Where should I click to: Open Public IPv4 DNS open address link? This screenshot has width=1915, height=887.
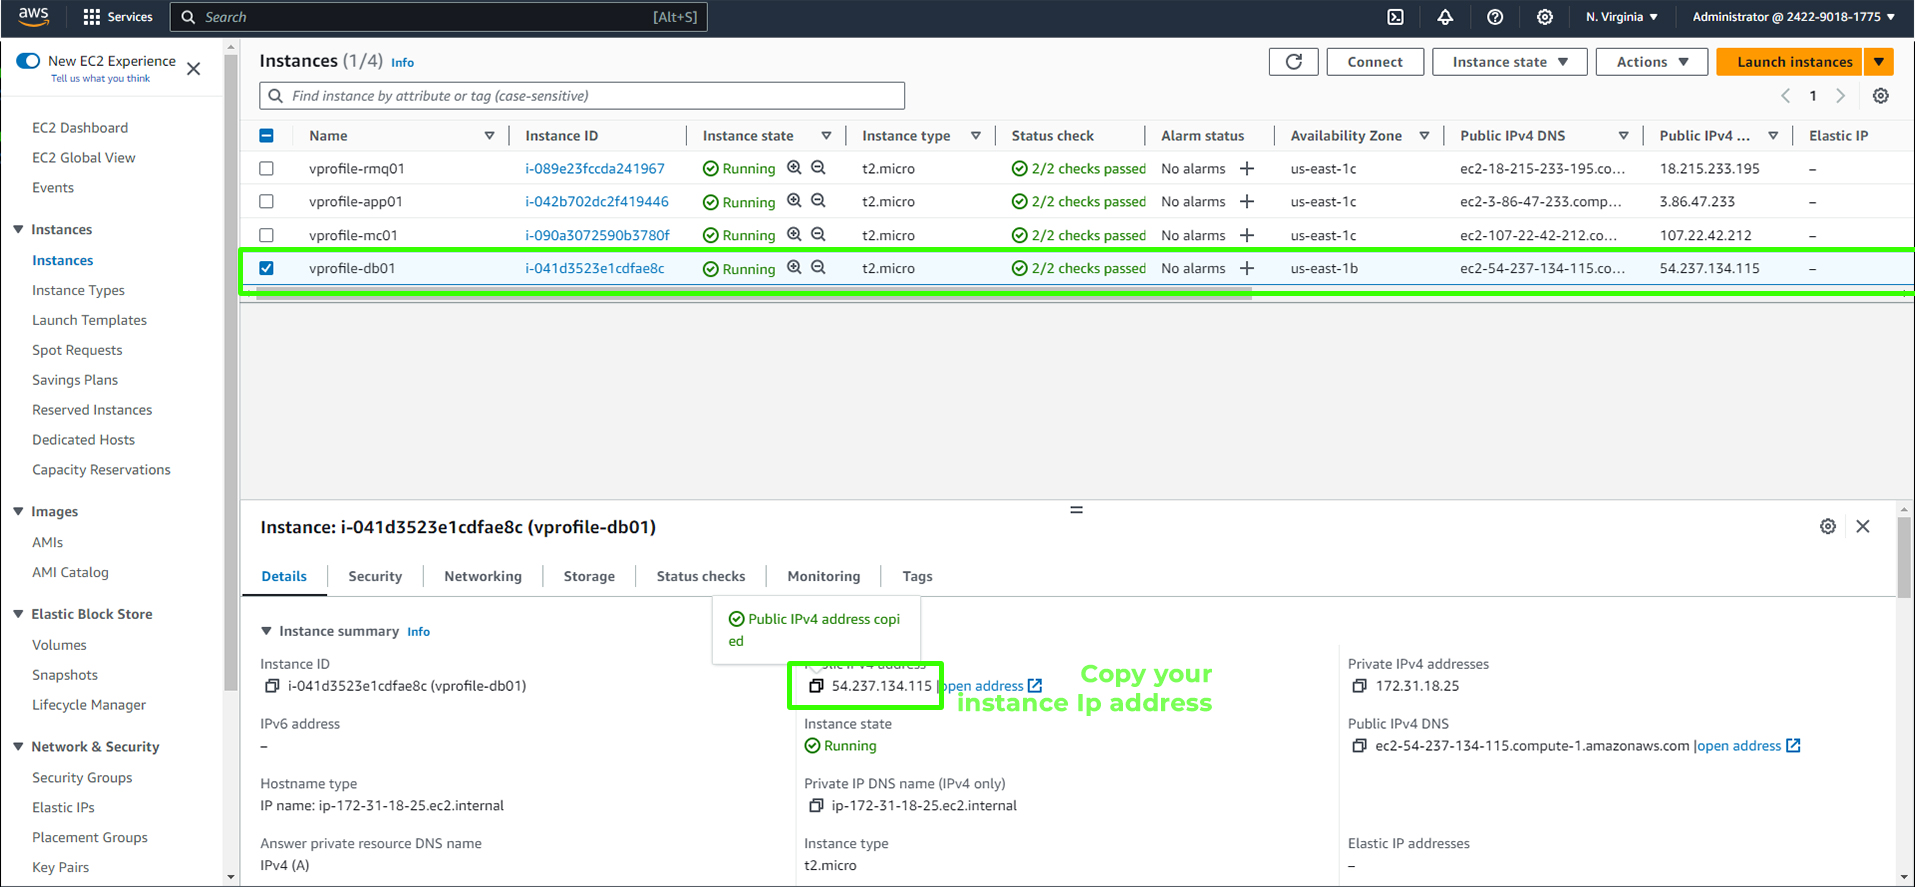1748,746
